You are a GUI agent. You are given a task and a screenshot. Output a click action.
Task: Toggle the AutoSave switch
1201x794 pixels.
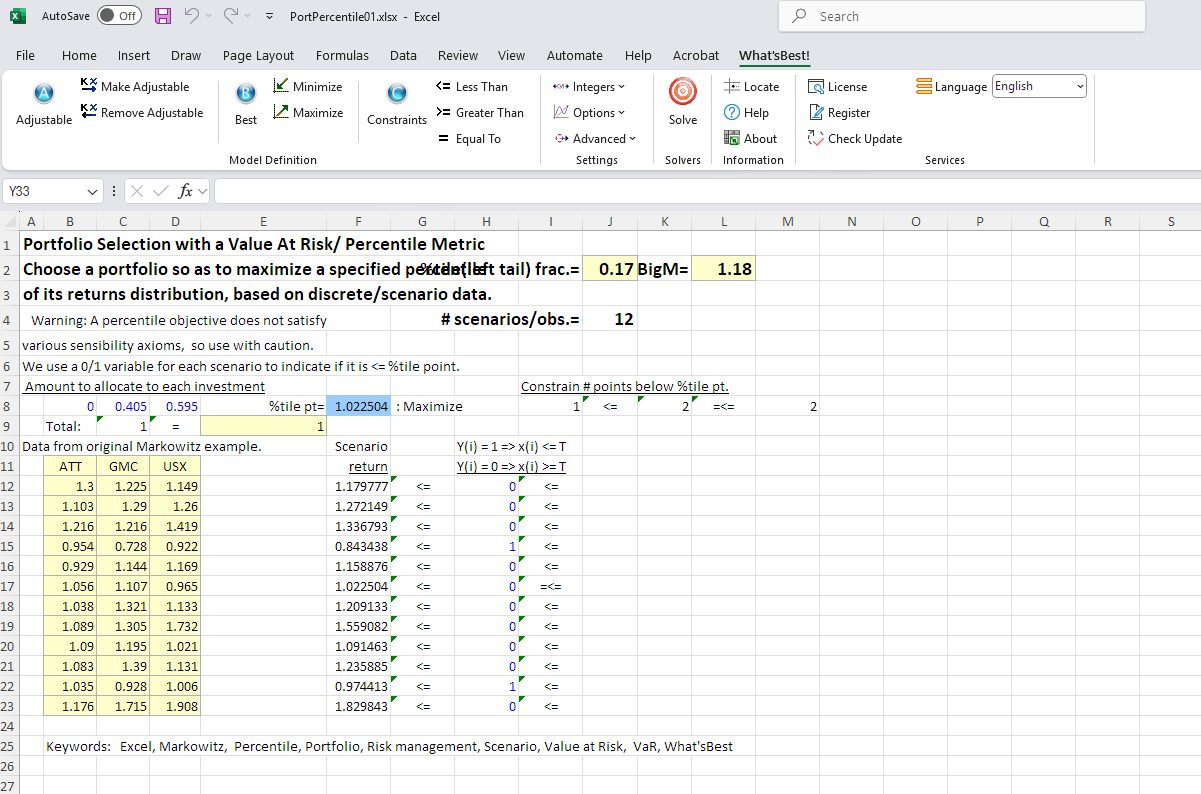click(119, 16)
